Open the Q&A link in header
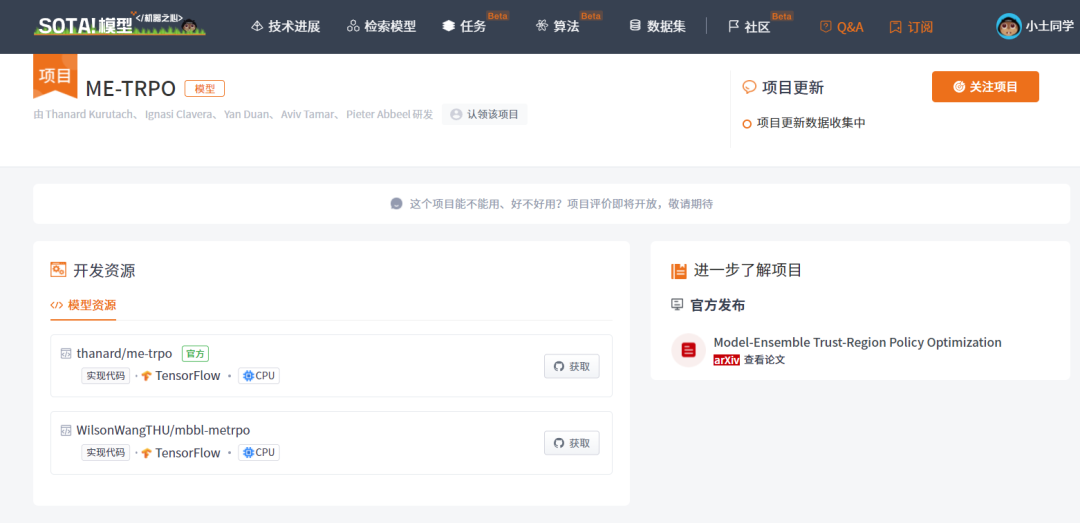The image size is (1080, 523). [x=841, y=27]
